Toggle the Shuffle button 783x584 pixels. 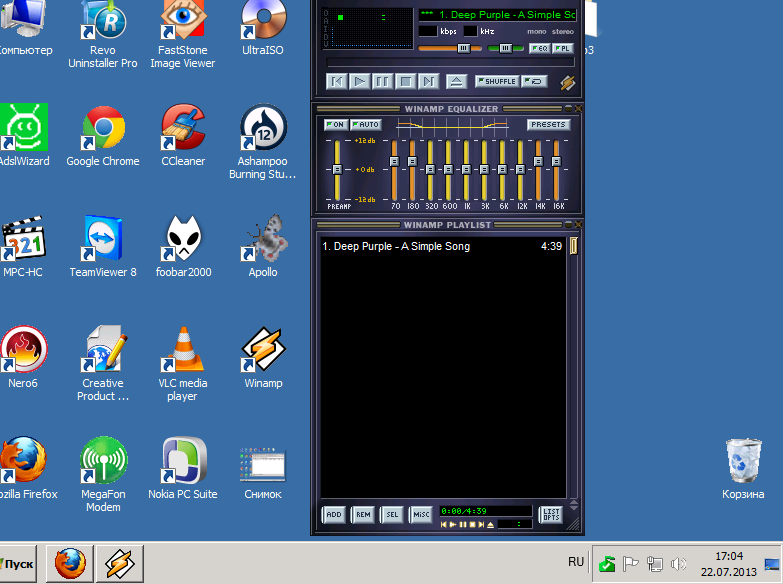pyautogui.click(x=497, y=81)
